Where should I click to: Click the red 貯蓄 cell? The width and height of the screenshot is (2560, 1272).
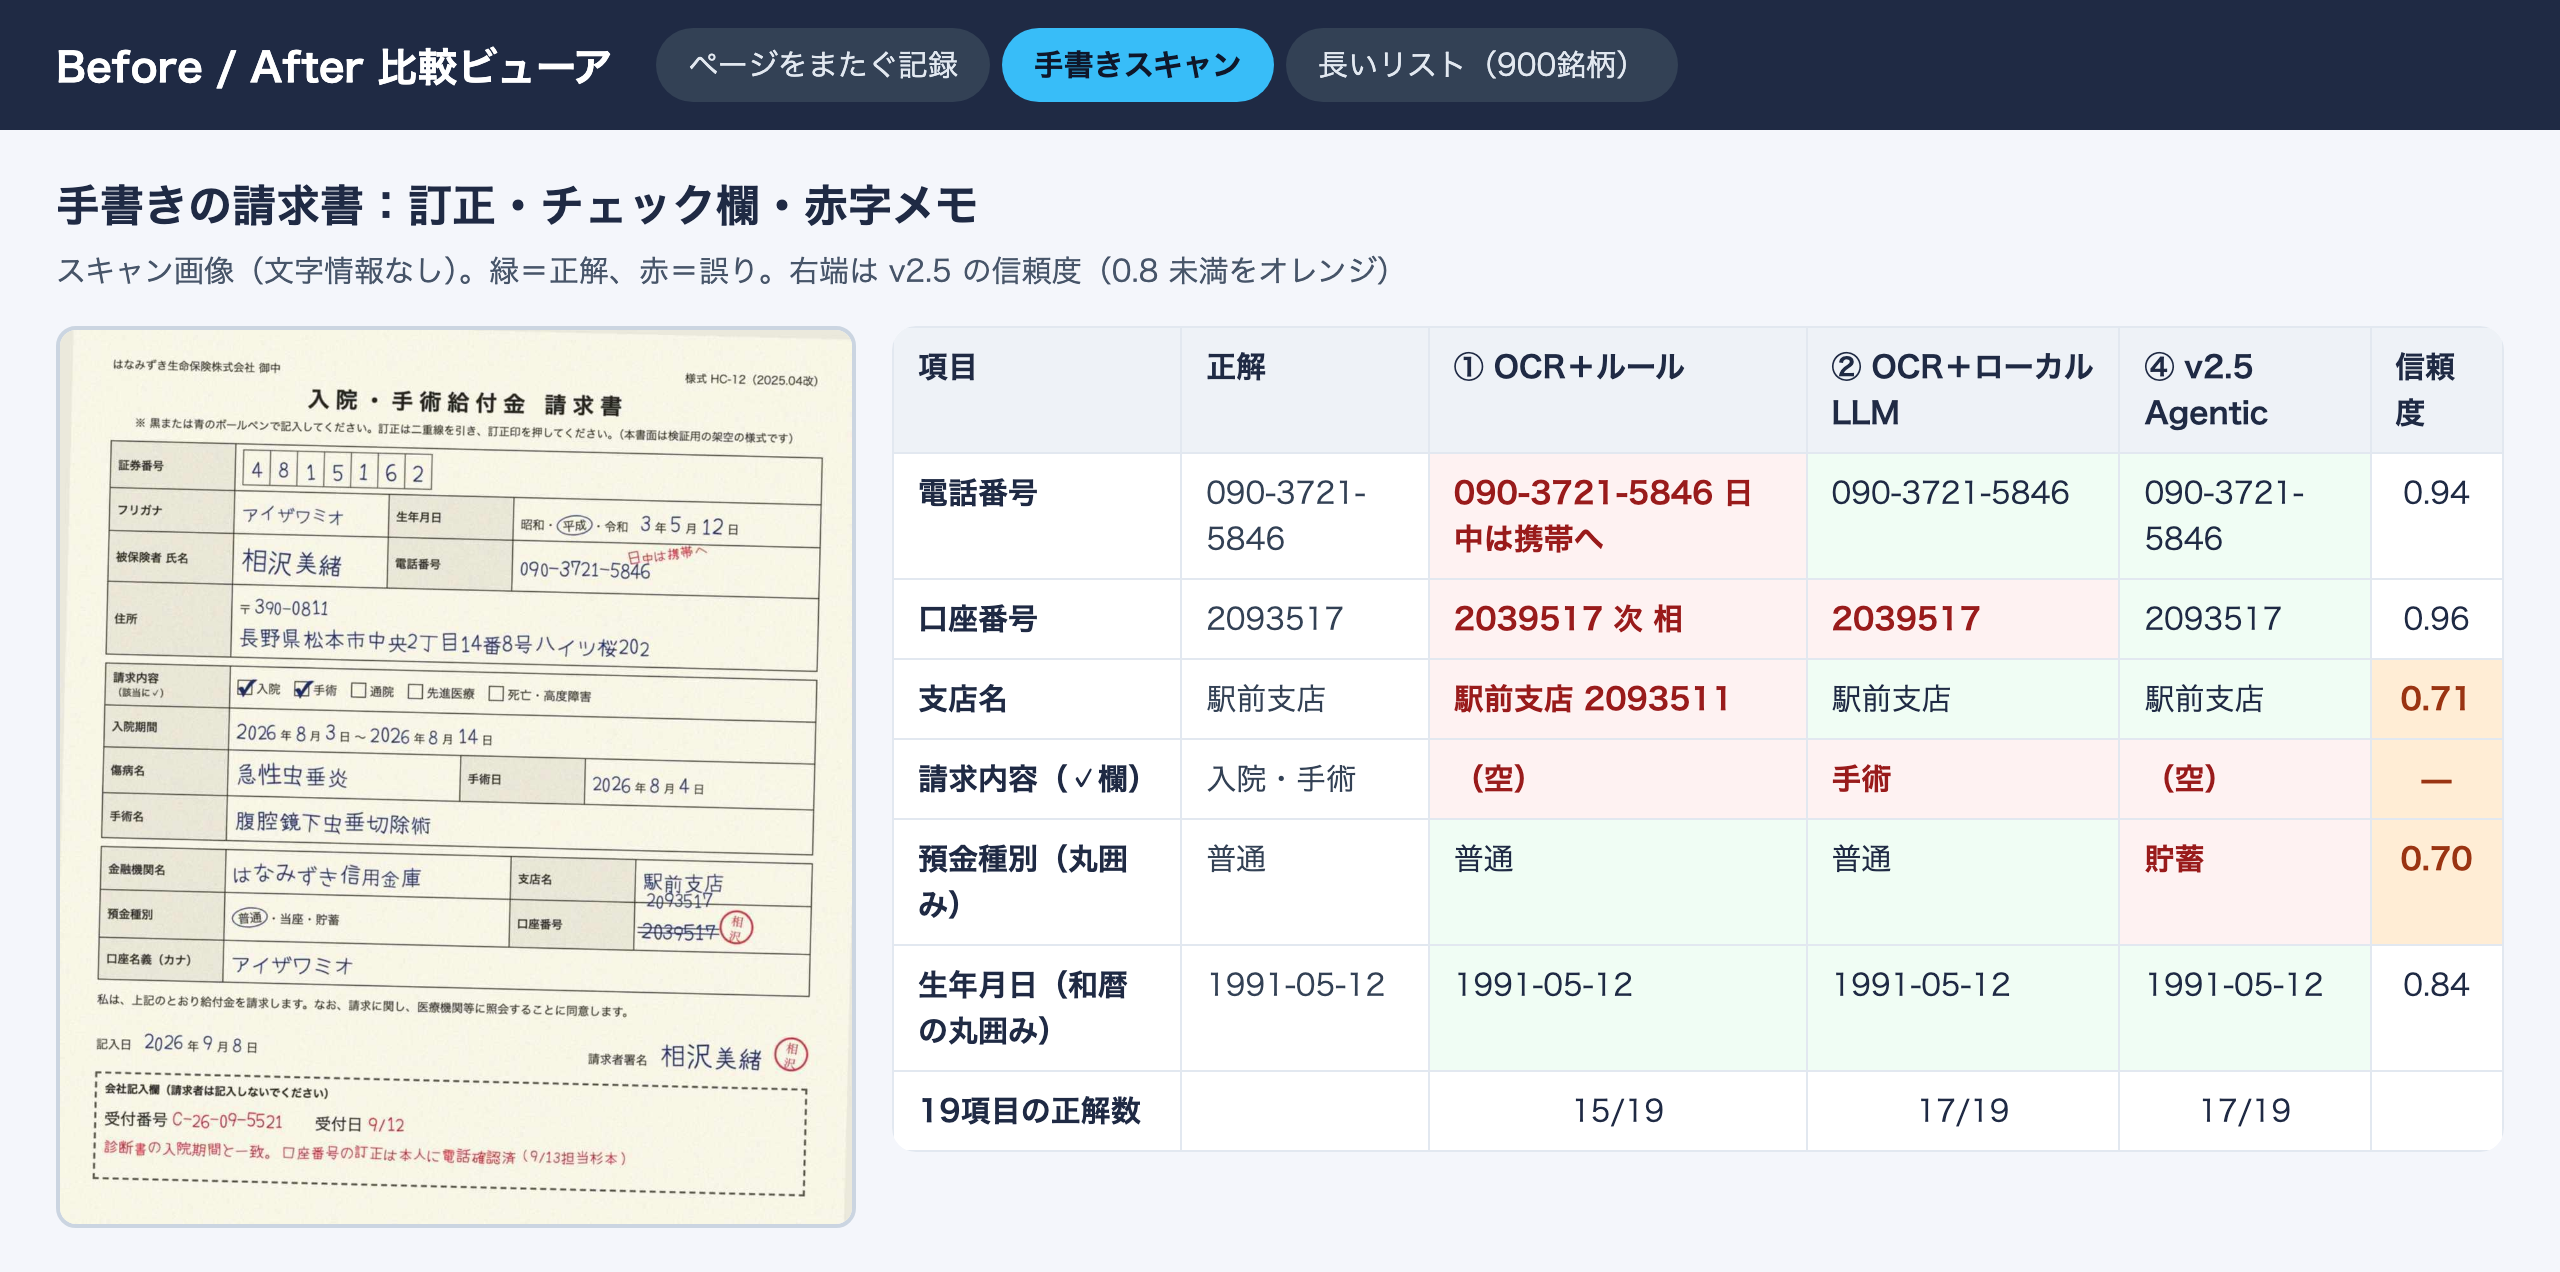[x=2244, y=881]
